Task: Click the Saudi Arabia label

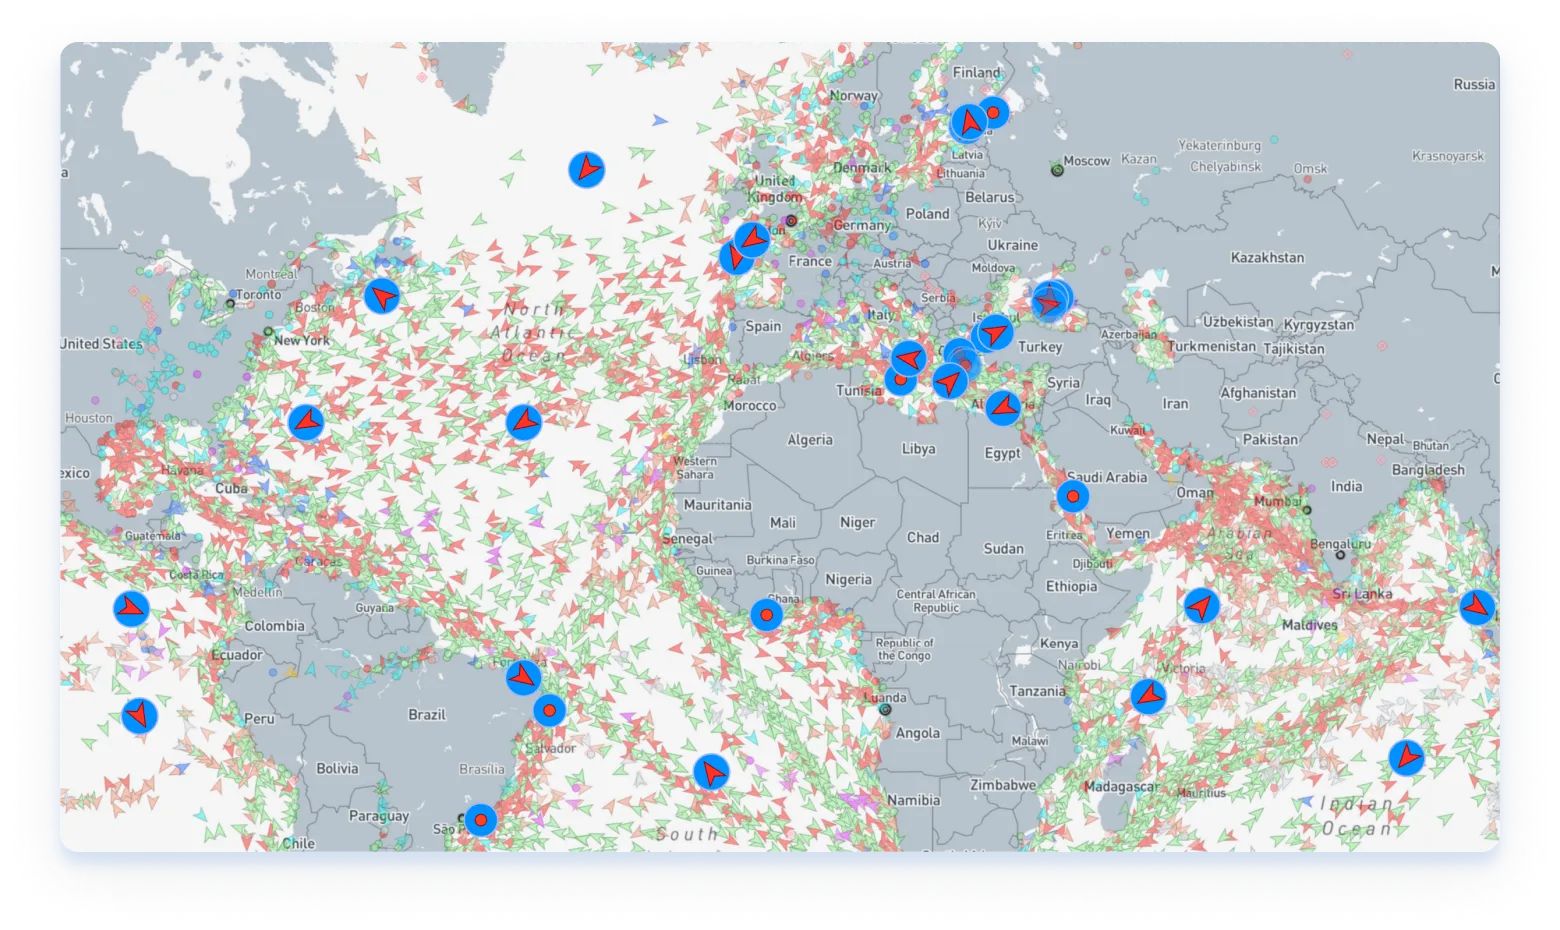Action: [x=1107, y=477]
